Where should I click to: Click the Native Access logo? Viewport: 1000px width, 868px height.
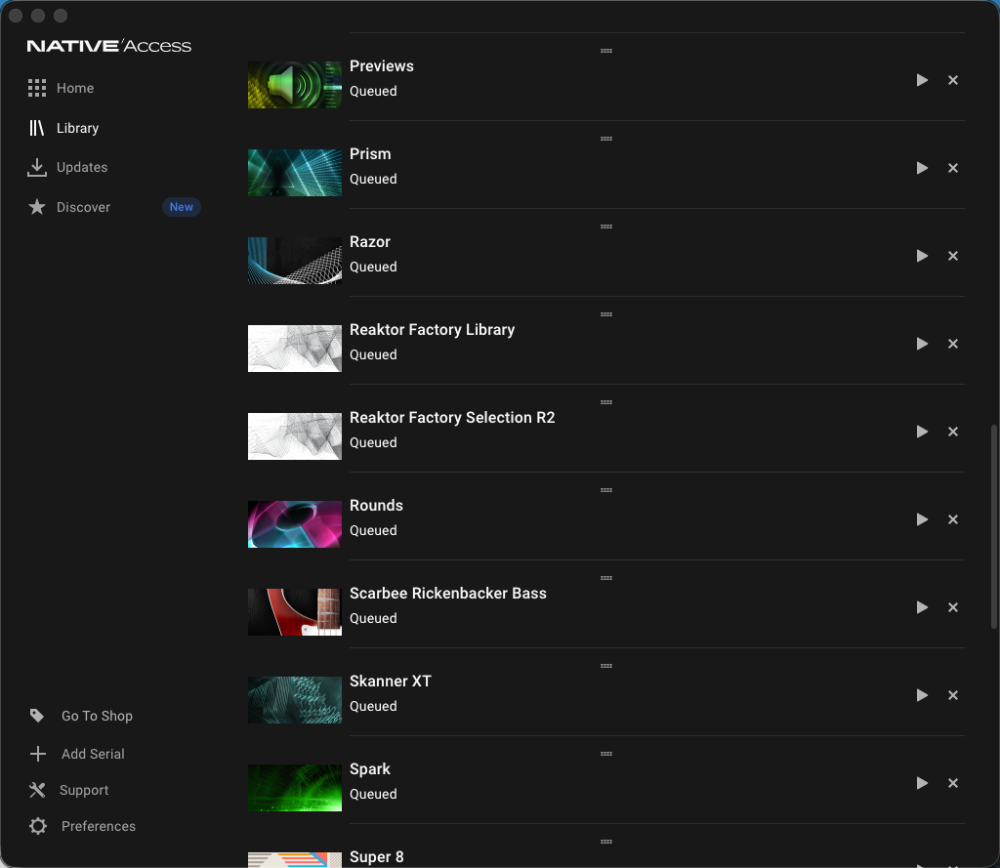pyautogui.click(x=109, y=46)
